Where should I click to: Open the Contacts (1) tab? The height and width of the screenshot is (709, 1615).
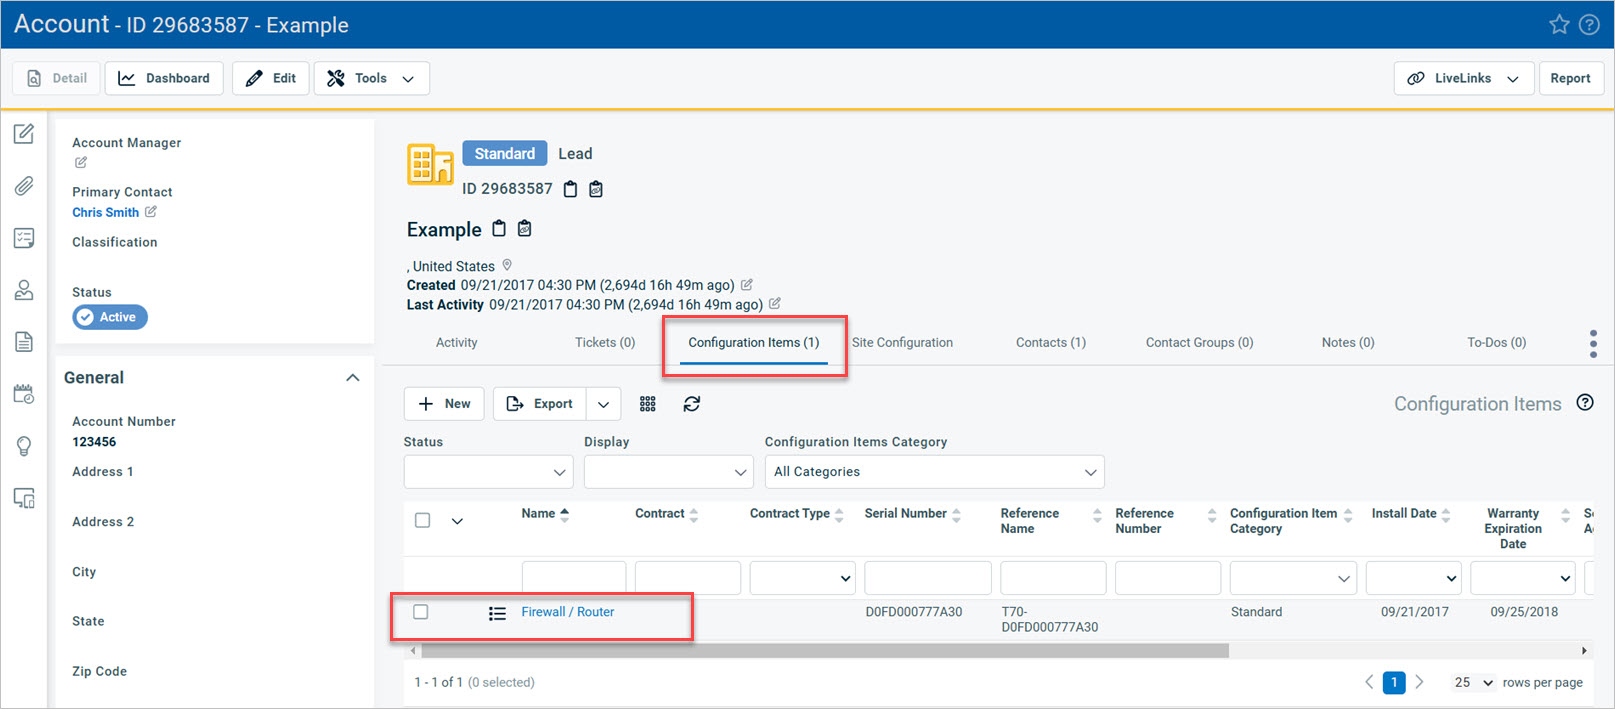click(1050, 343)
